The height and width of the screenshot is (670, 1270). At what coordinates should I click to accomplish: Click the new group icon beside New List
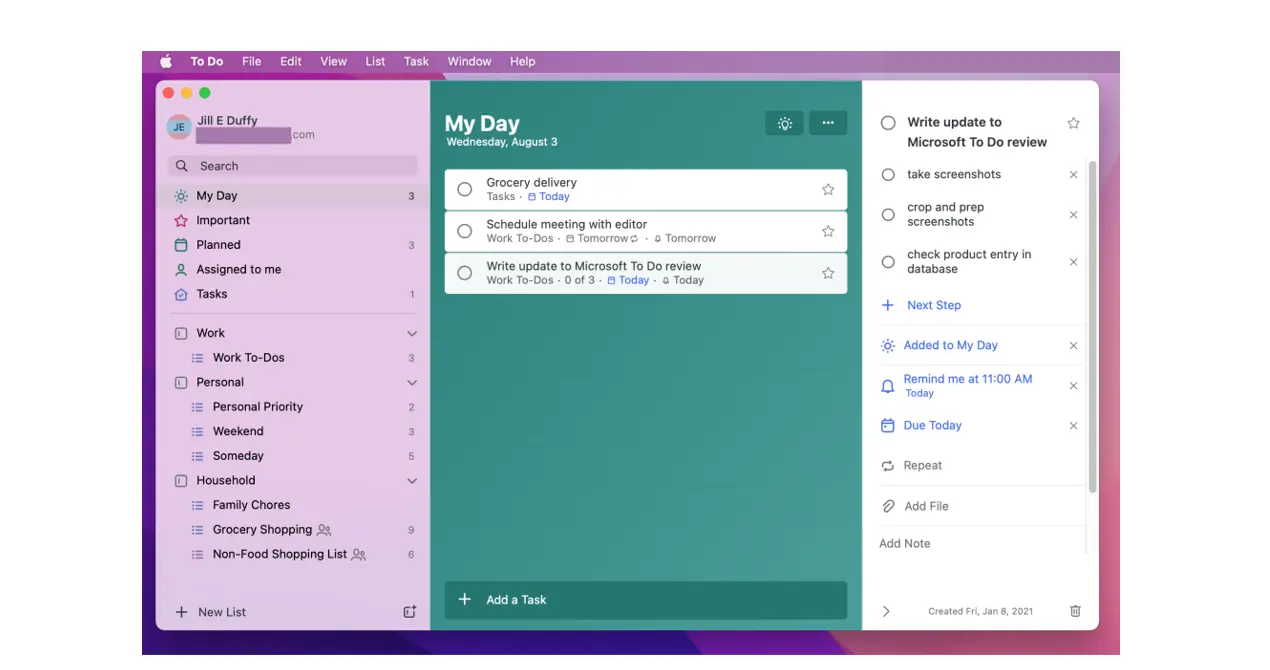coord(409,611)
